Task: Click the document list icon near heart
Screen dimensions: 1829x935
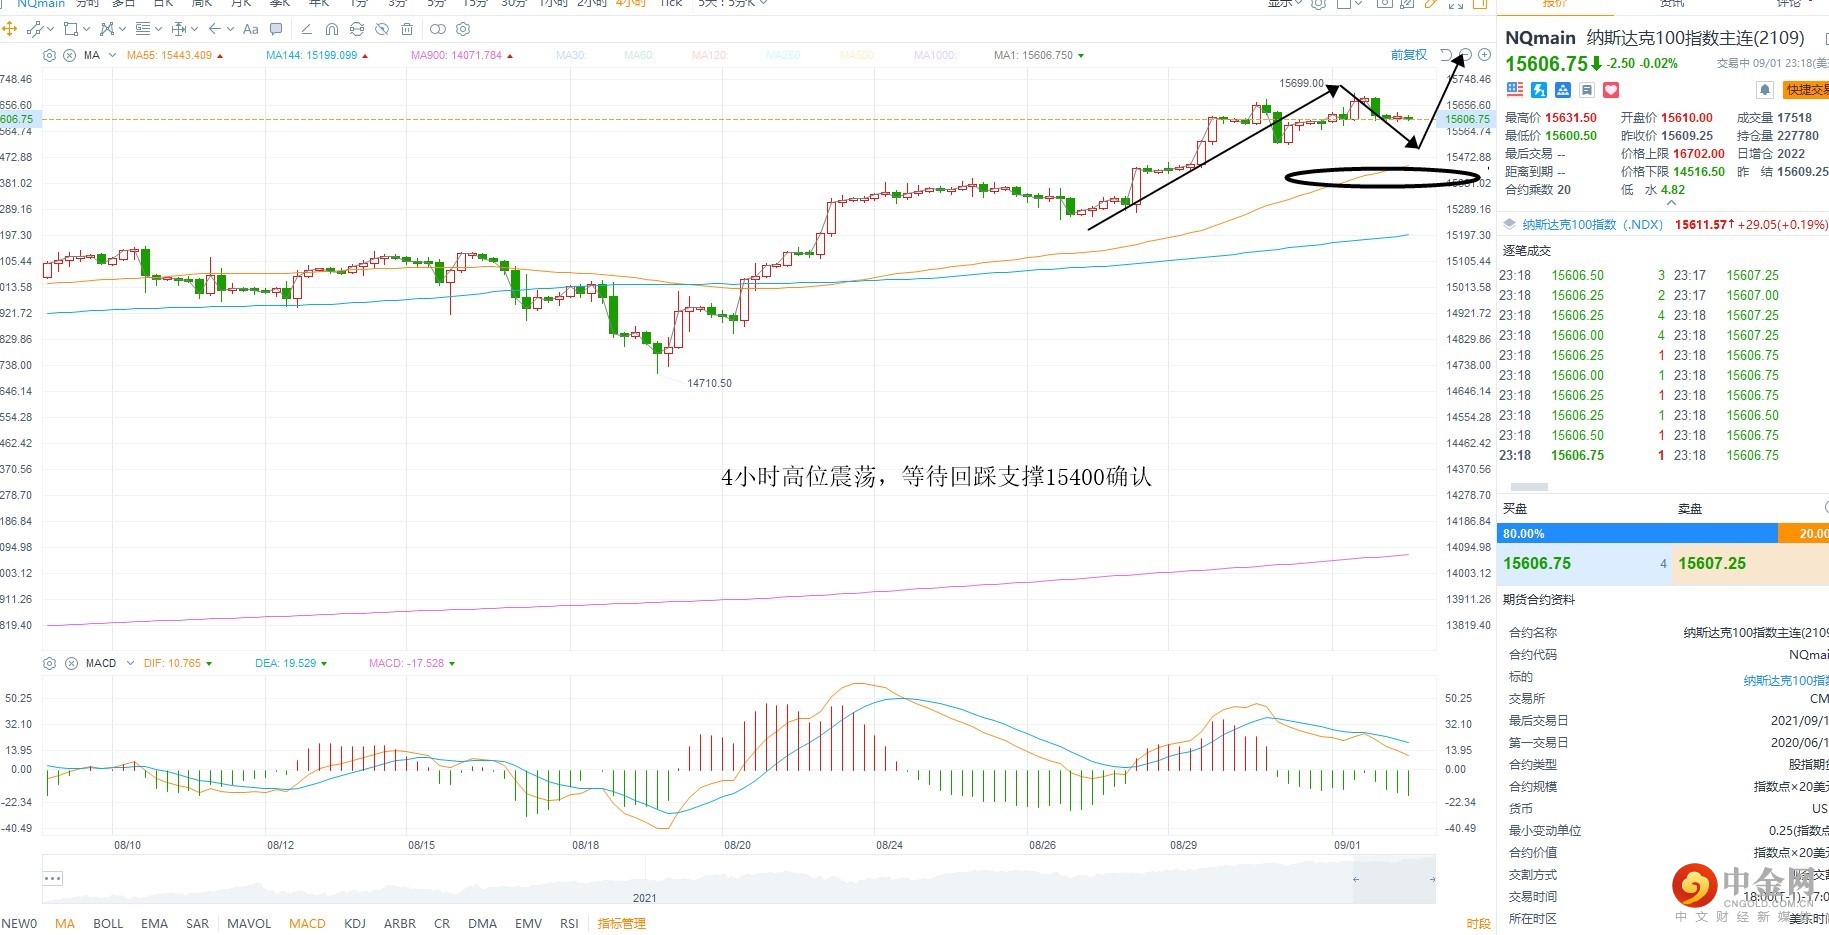Action: [1587, 90]
